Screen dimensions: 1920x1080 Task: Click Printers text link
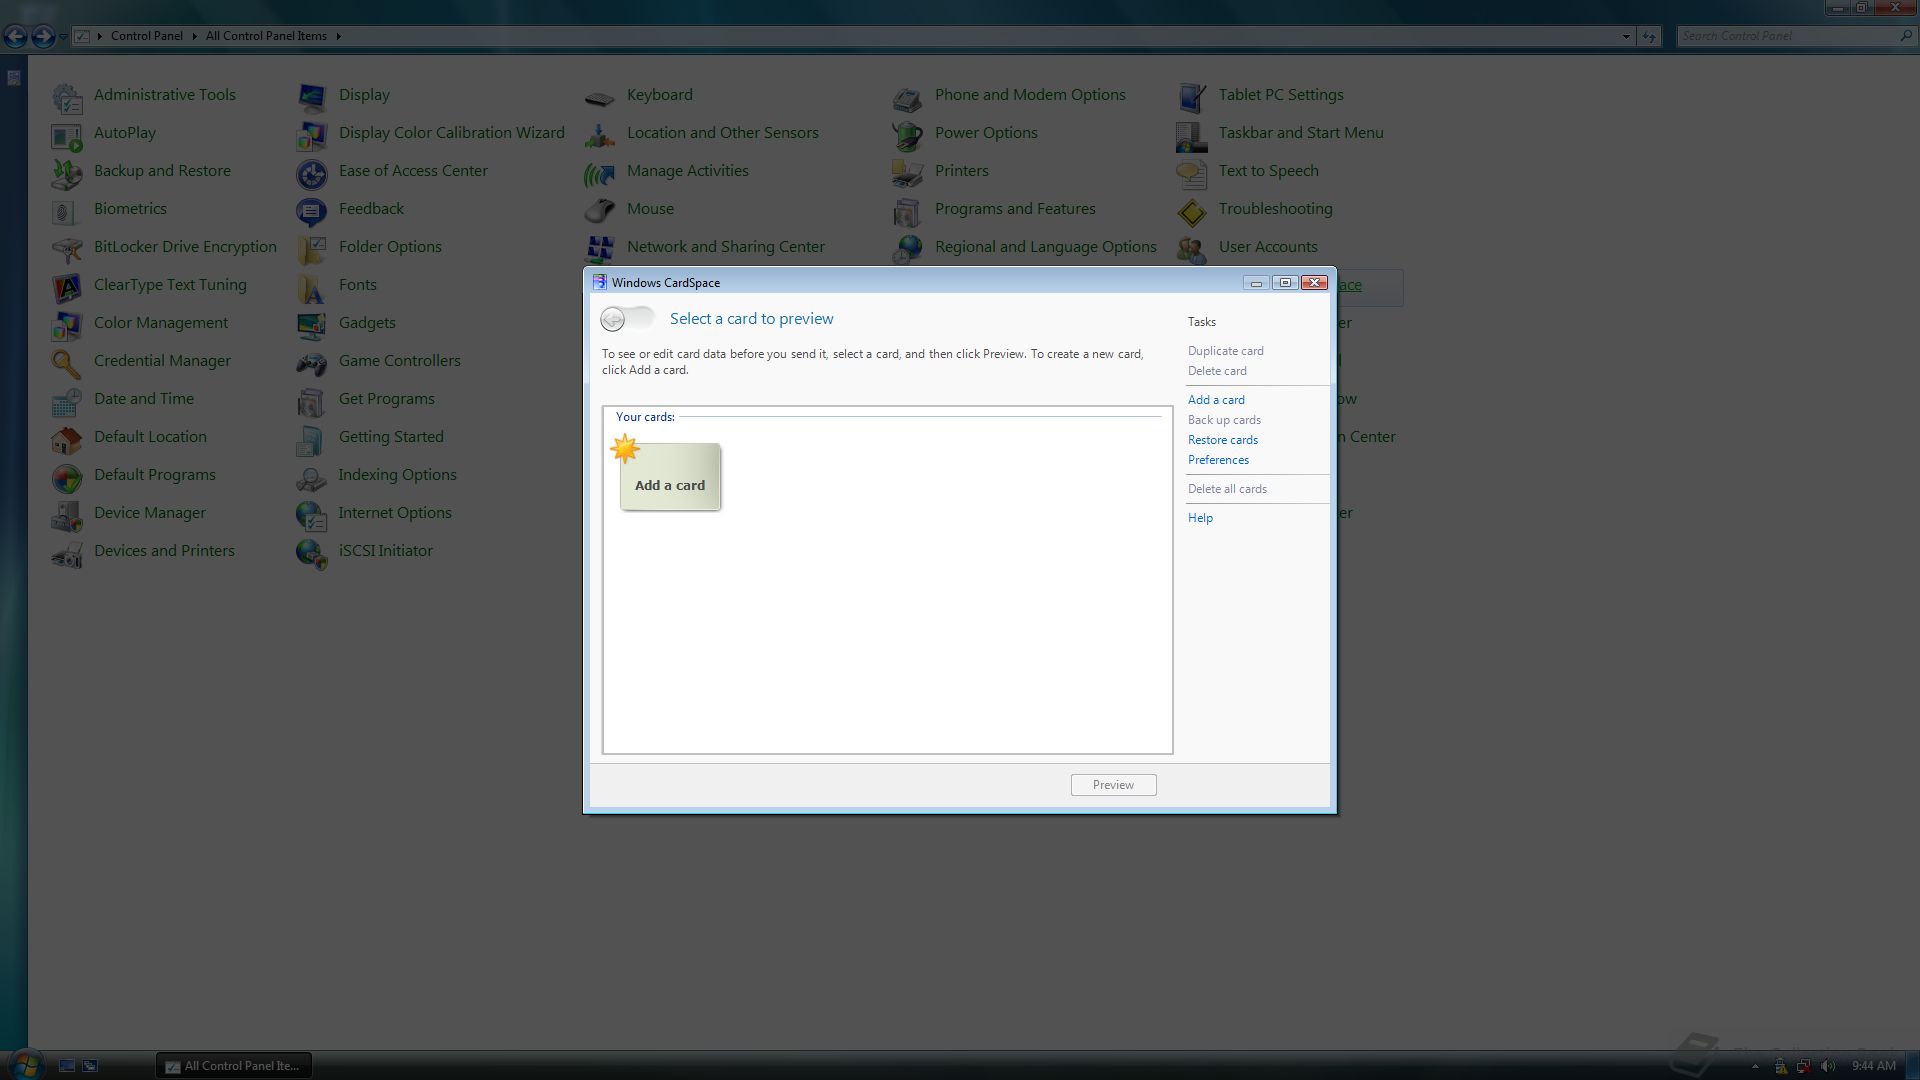[961, 171]
